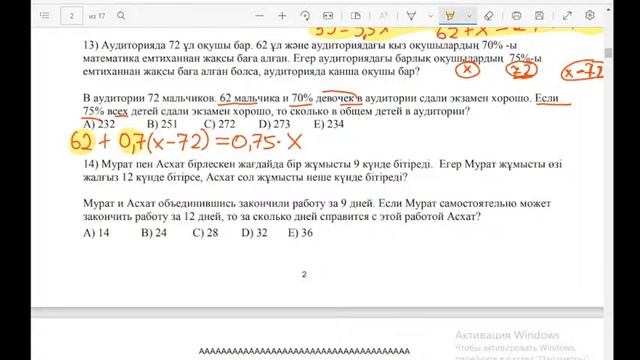The height and width of the screenshot is (360, 640).
Task: Click the 'из 17' page count text
Action: click(x=97, y=16)
